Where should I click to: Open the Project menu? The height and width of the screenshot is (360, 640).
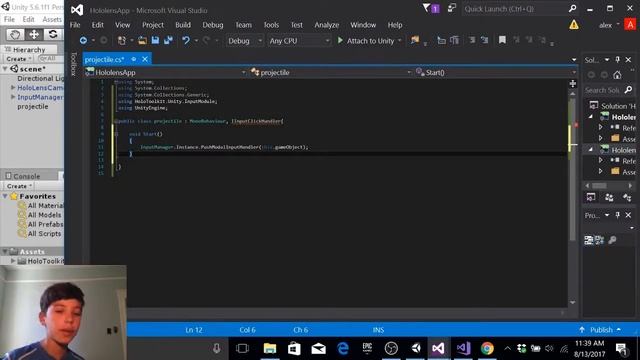click(153, 25)
